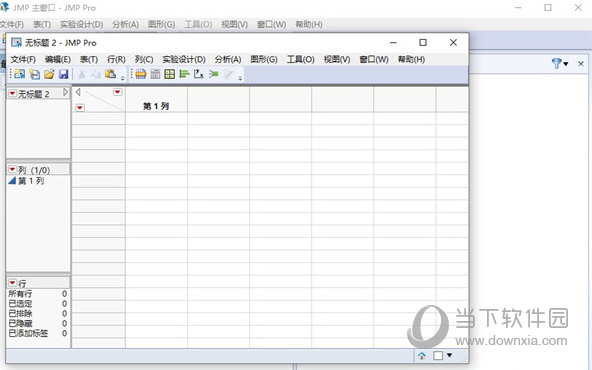592x370 pixels.
Task: Toggle the empty checkbox in the status bar
Action: point(438,355)
